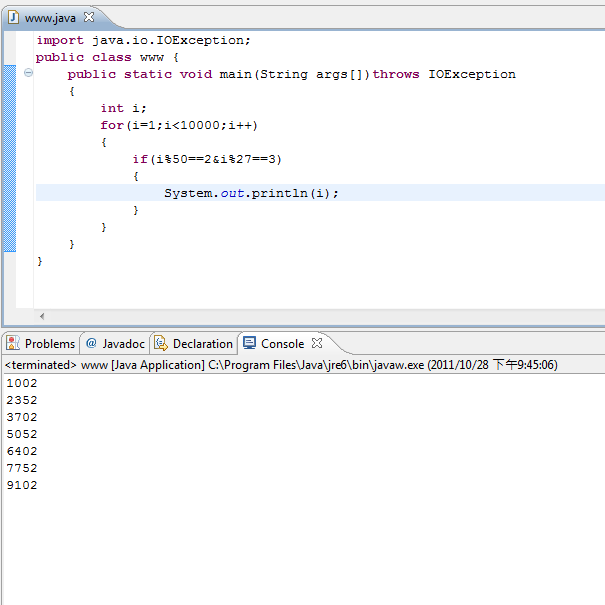Click the Declaration view icon
The image size is (605, 605).
coord(161,343)
